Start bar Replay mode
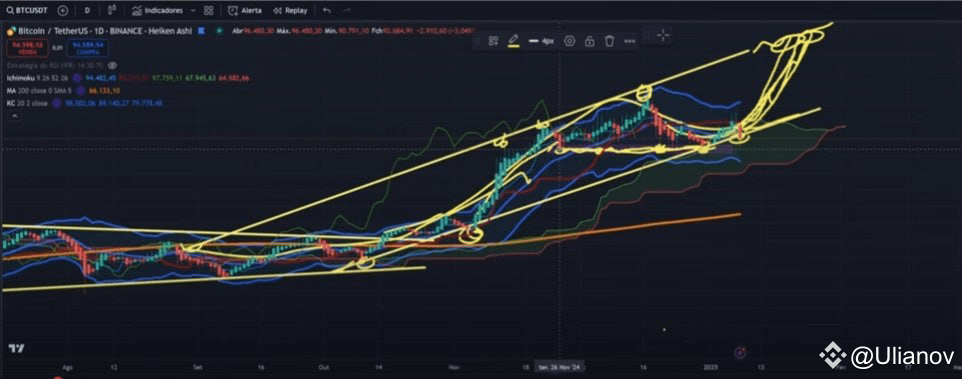Viewport: 962px width, 379px height. [290, 10]
